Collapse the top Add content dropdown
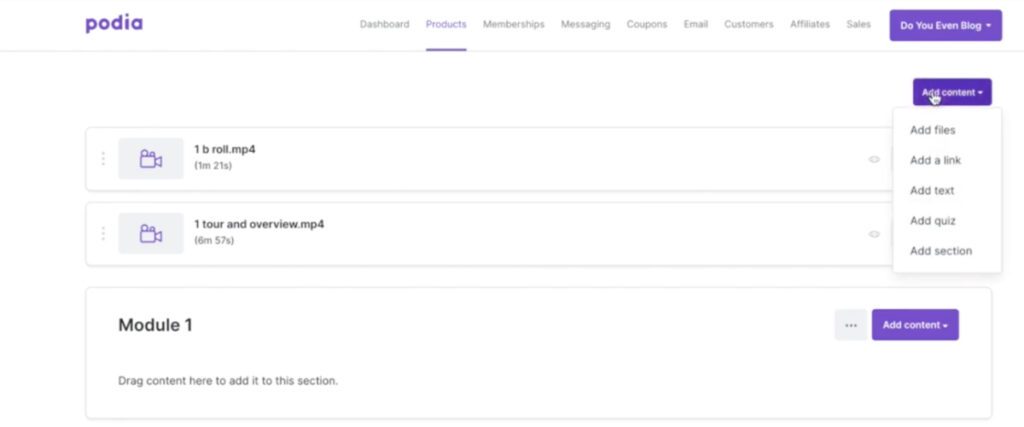This screenshot has width=1024, height=427. coord(951,92)
